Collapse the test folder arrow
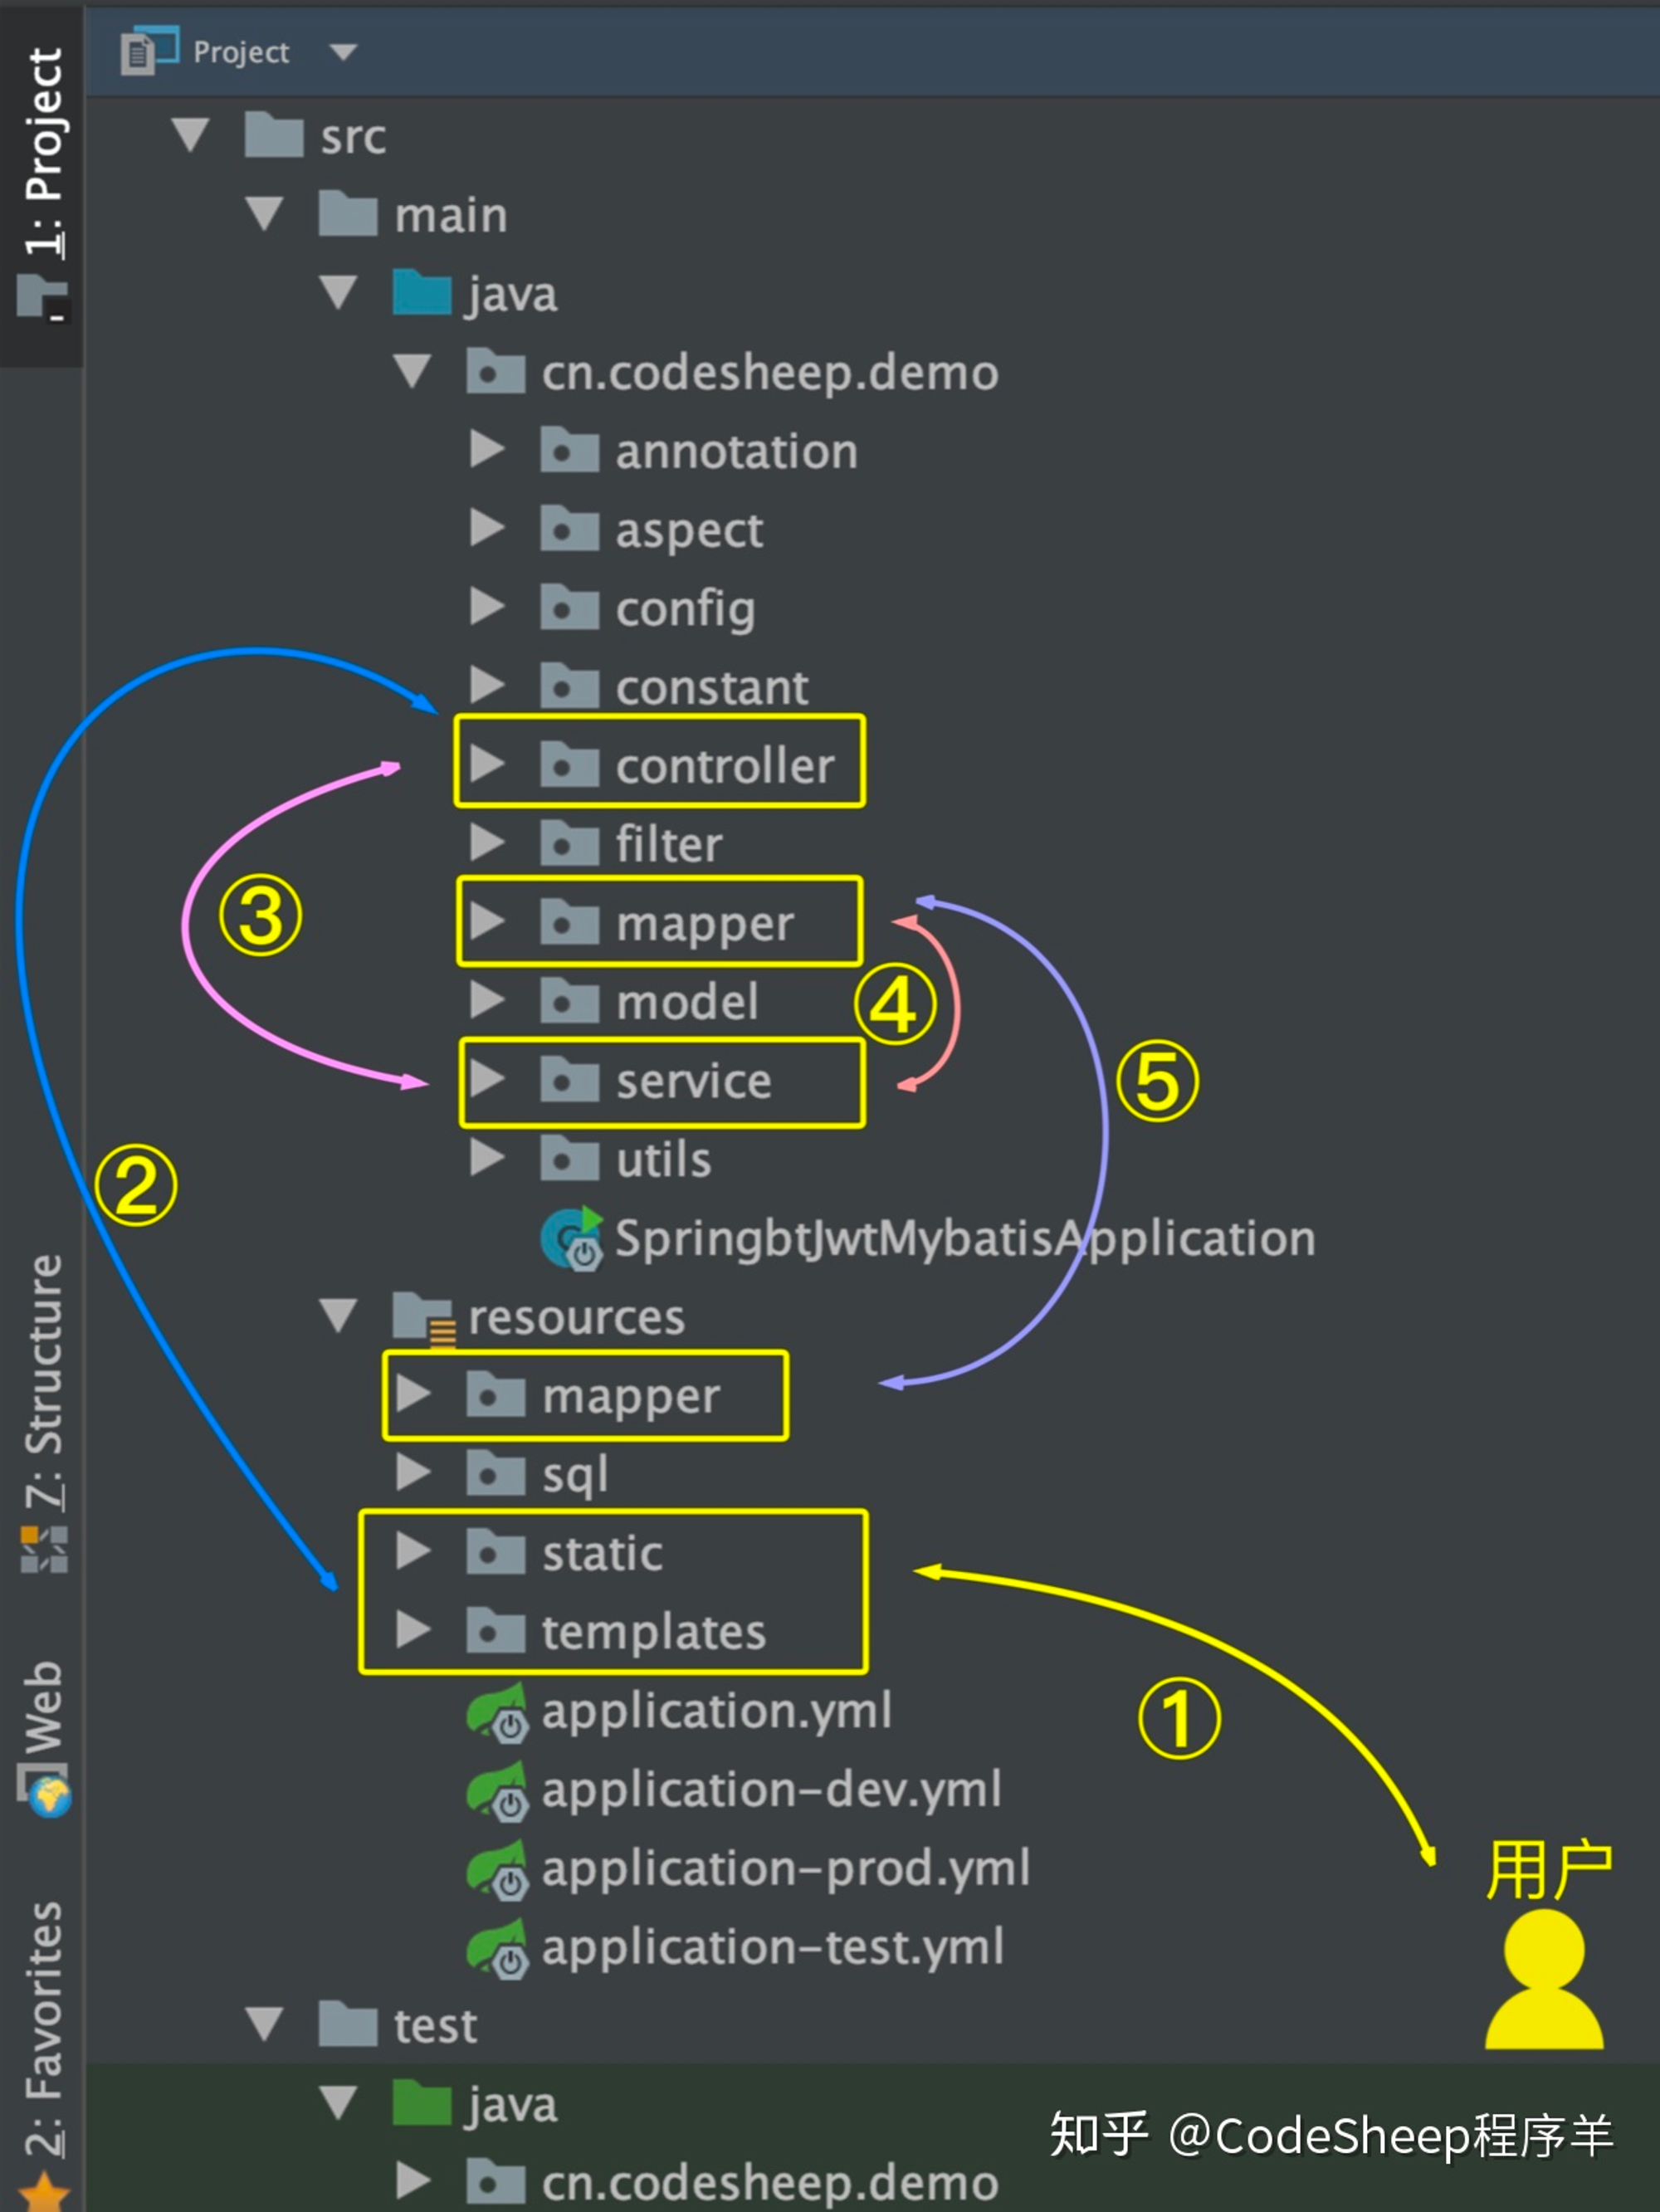1660x2212 pixels. [x=264, y=2023]
